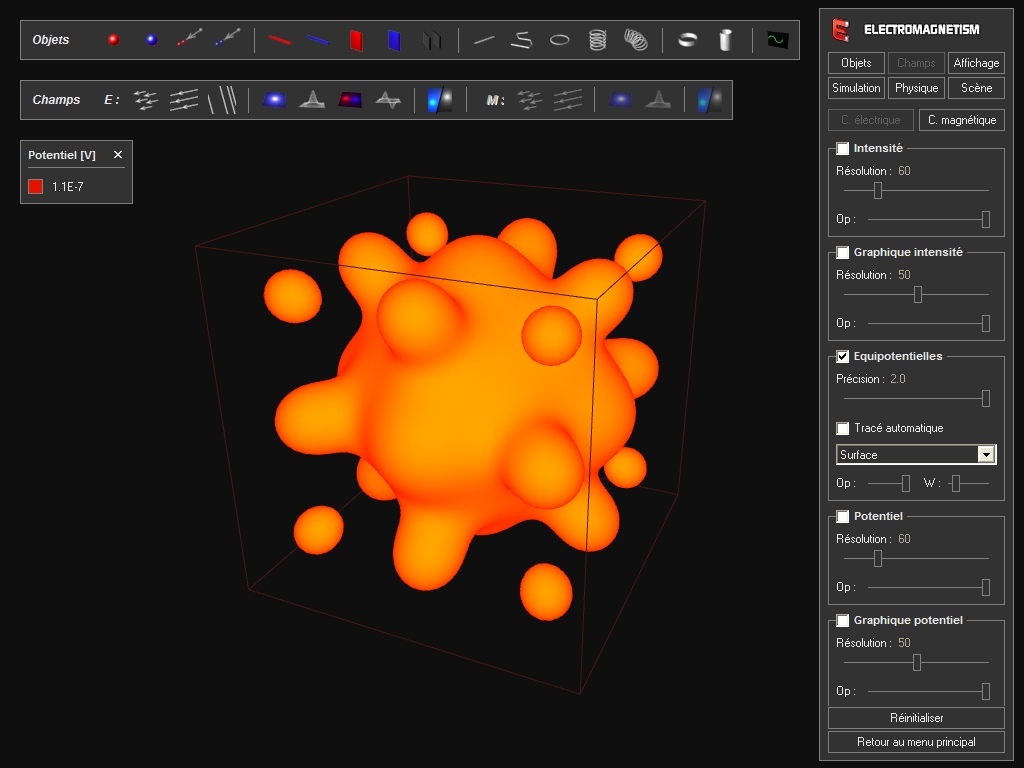
Task: Switch to the Affichage tab
Action: 976,63
